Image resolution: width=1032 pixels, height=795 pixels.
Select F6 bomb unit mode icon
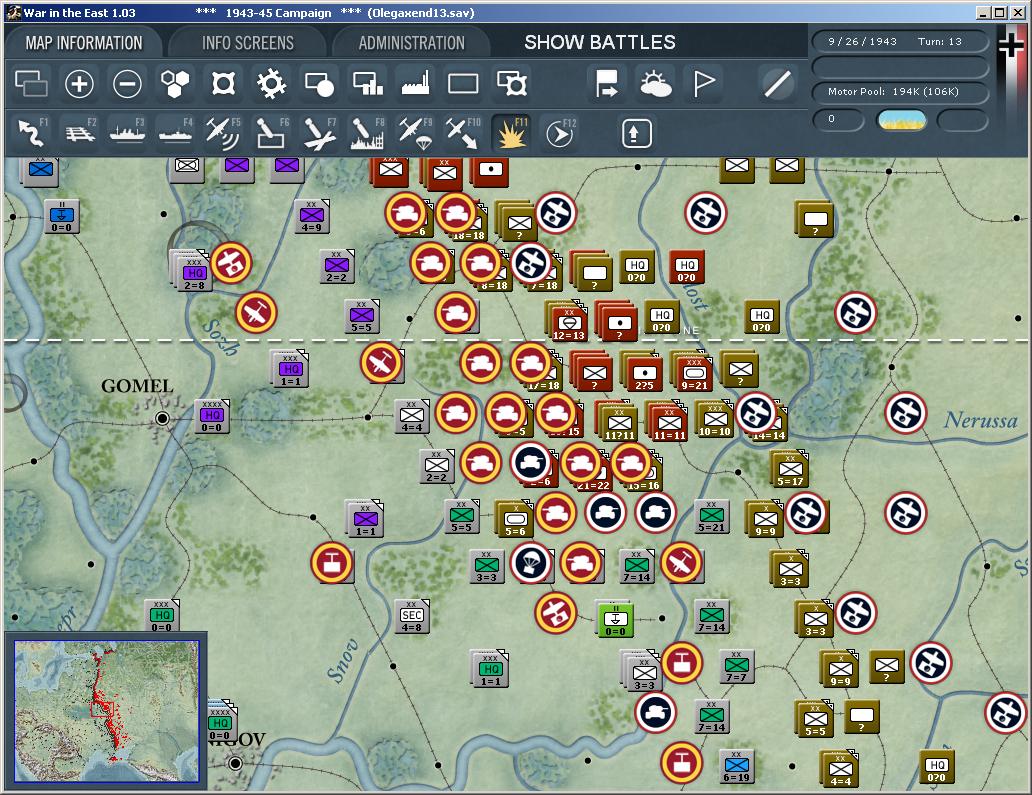point(271,132)
